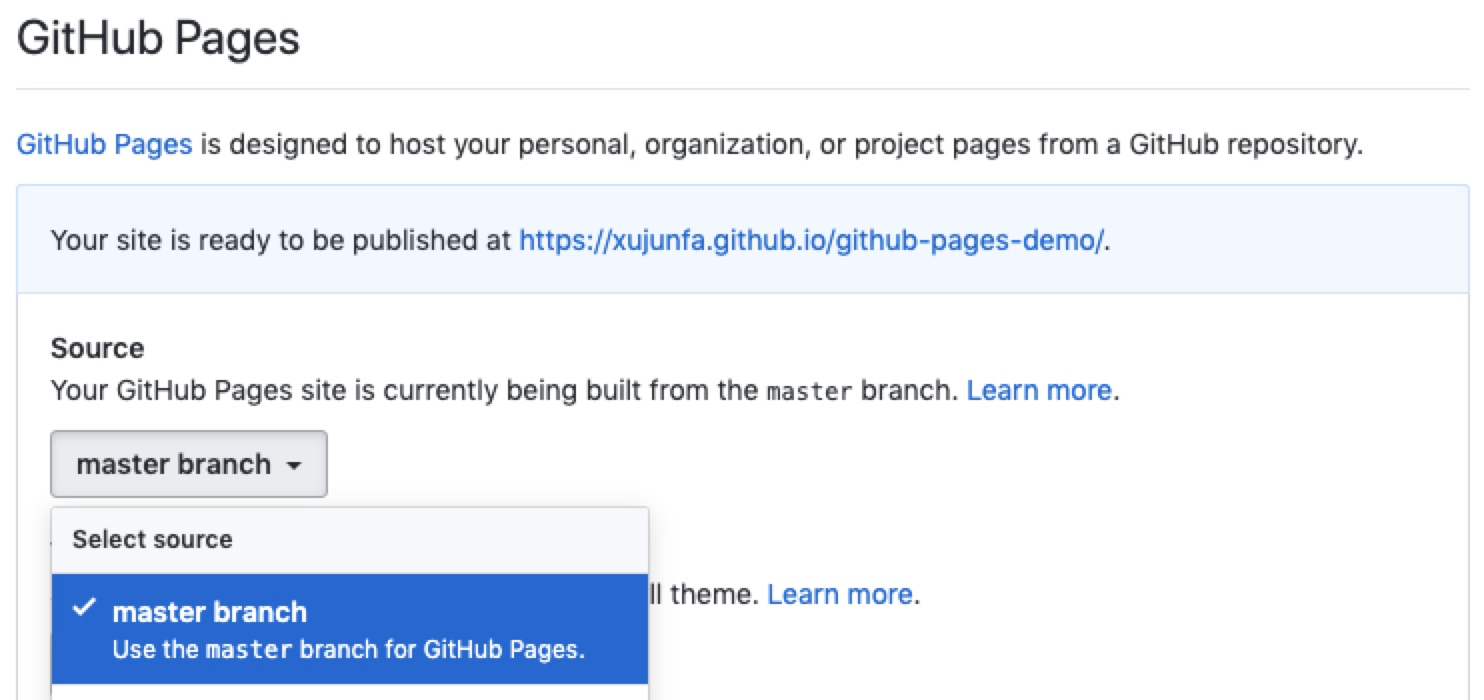The image size is (1484, 700).
Task: Click Learn more in the Source section
Action: [1038, 390]
